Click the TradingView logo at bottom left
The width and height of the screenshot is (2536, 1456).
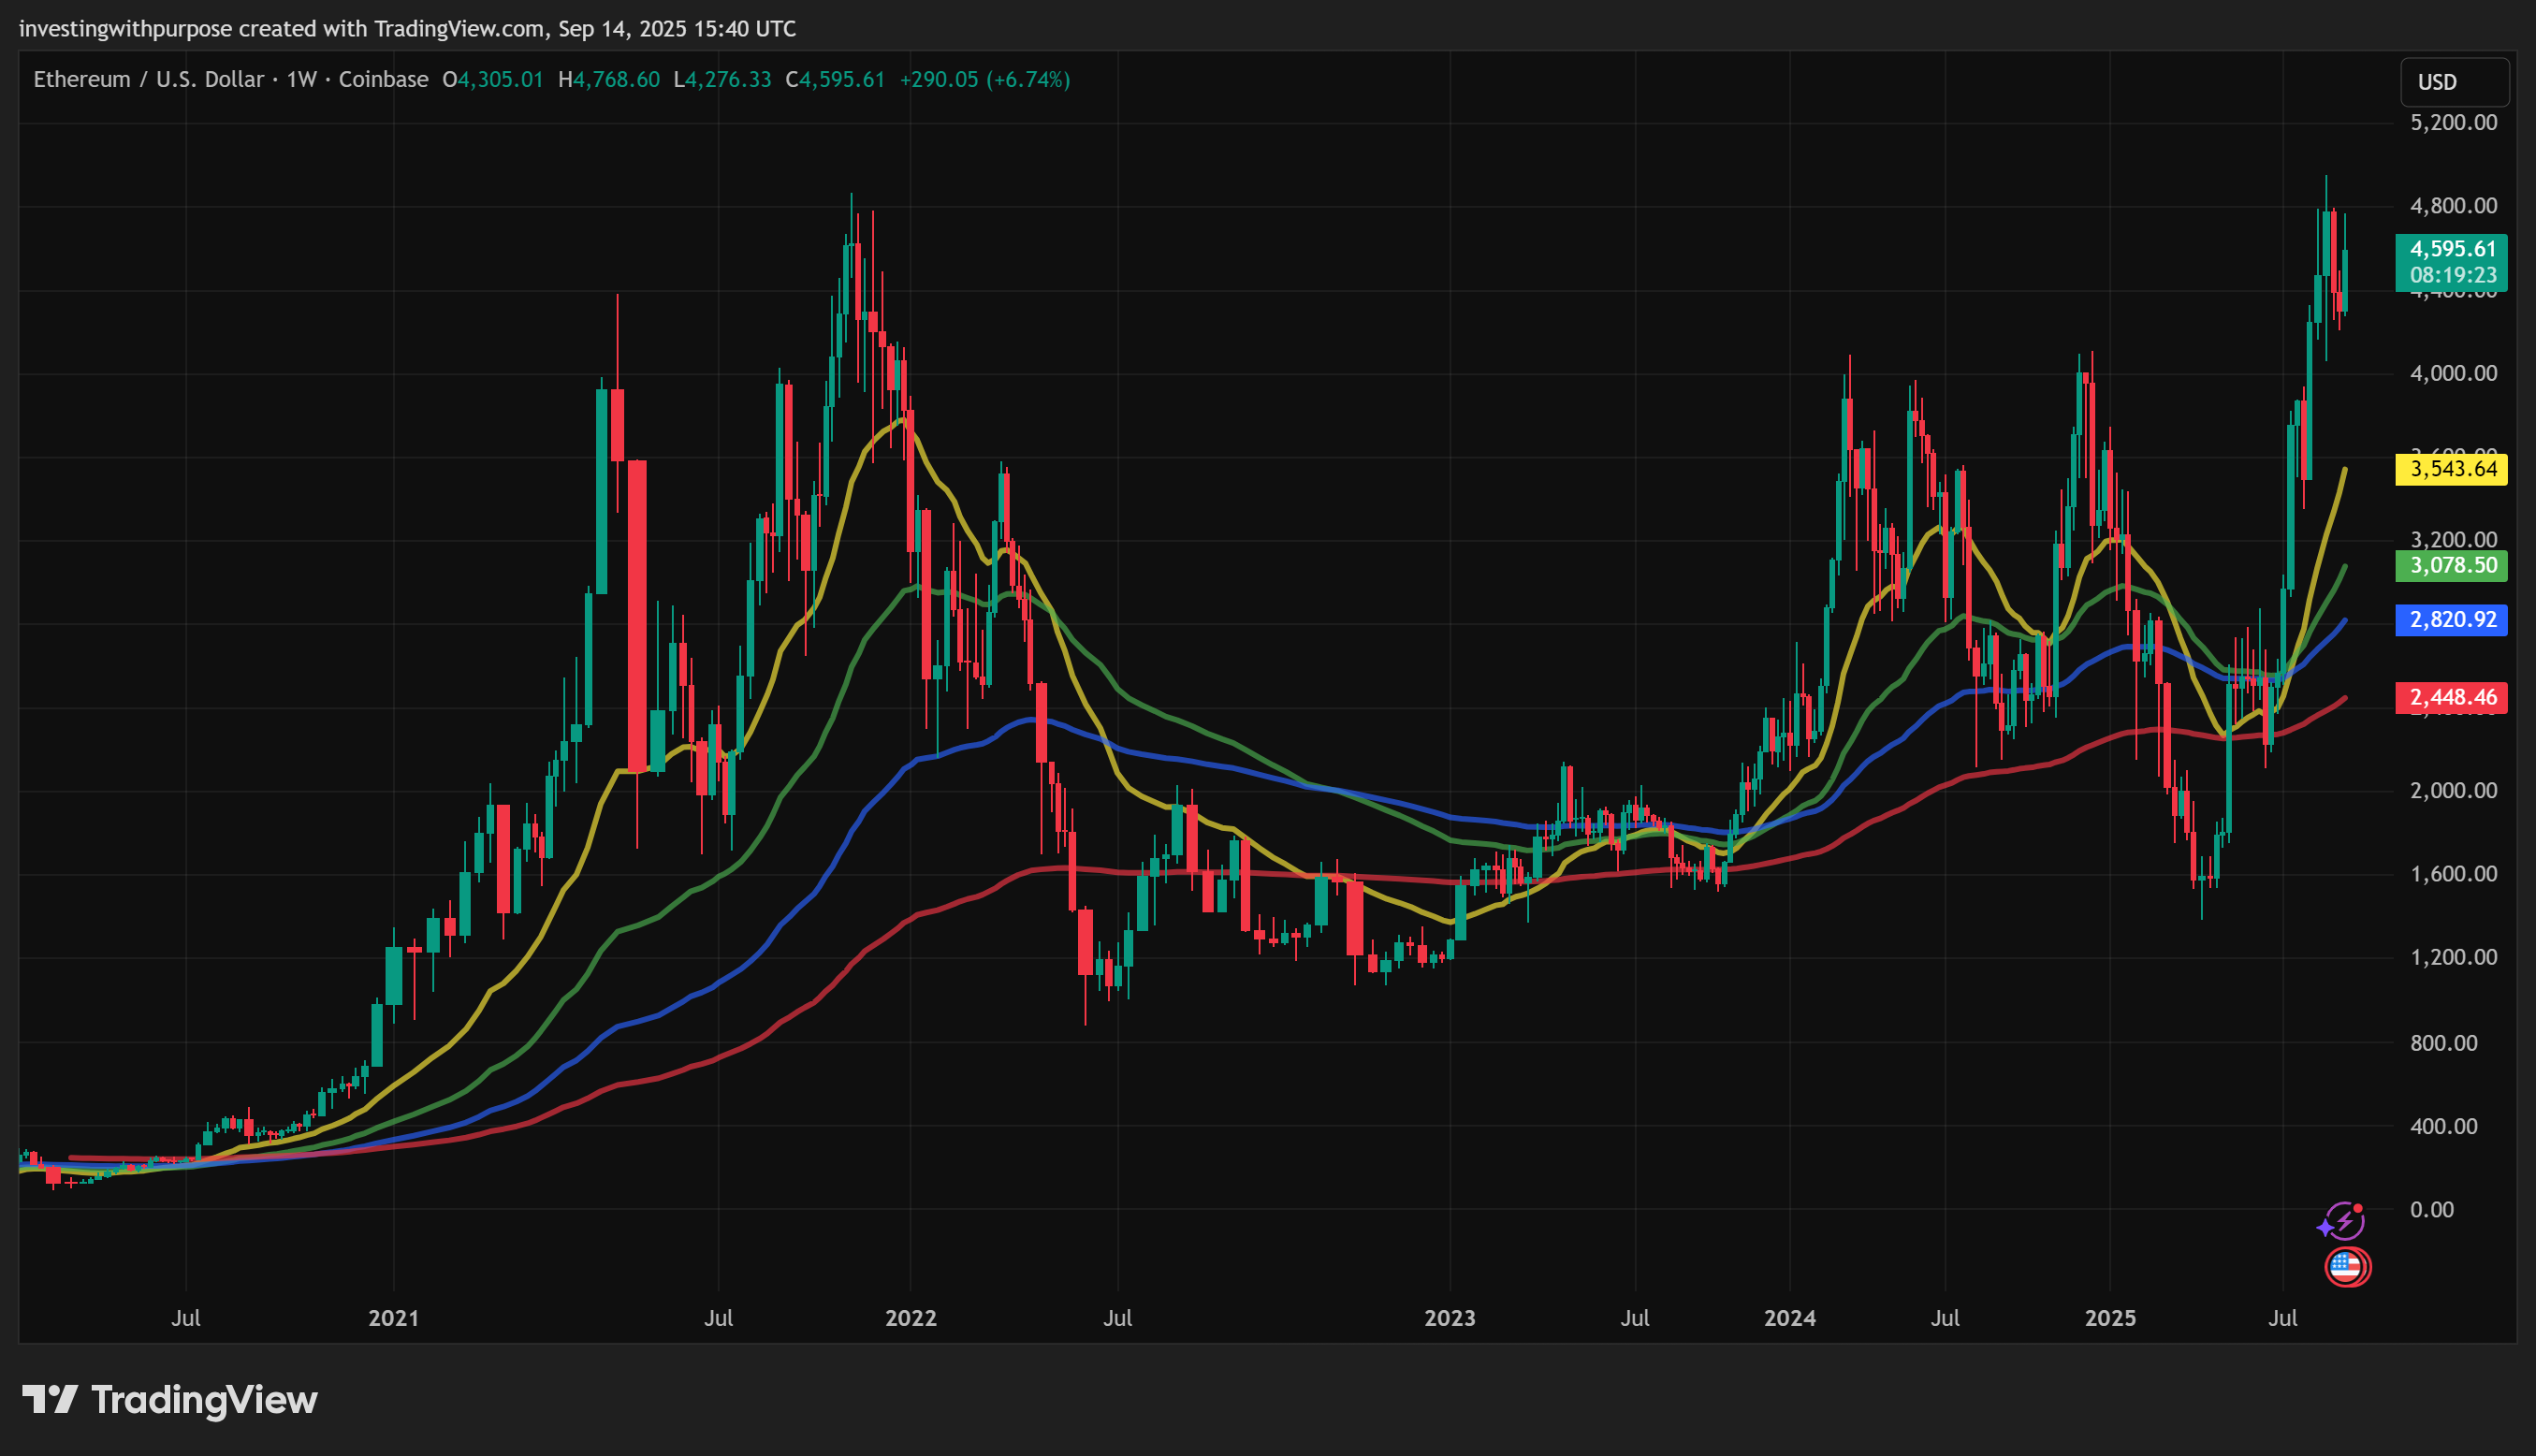pyautogui.click(x=170, y=1400)
